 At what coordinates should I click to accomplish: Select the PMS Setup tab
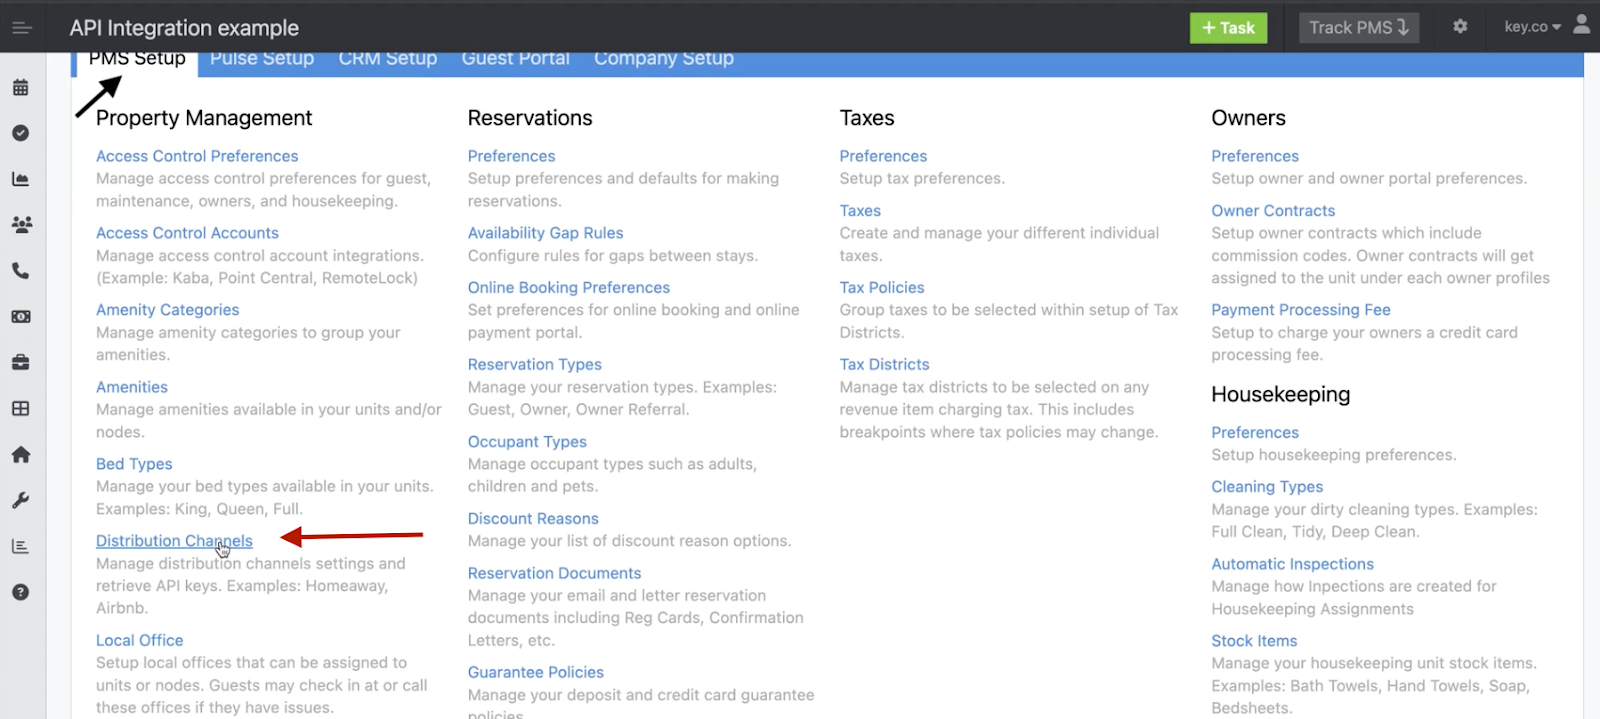137,59
